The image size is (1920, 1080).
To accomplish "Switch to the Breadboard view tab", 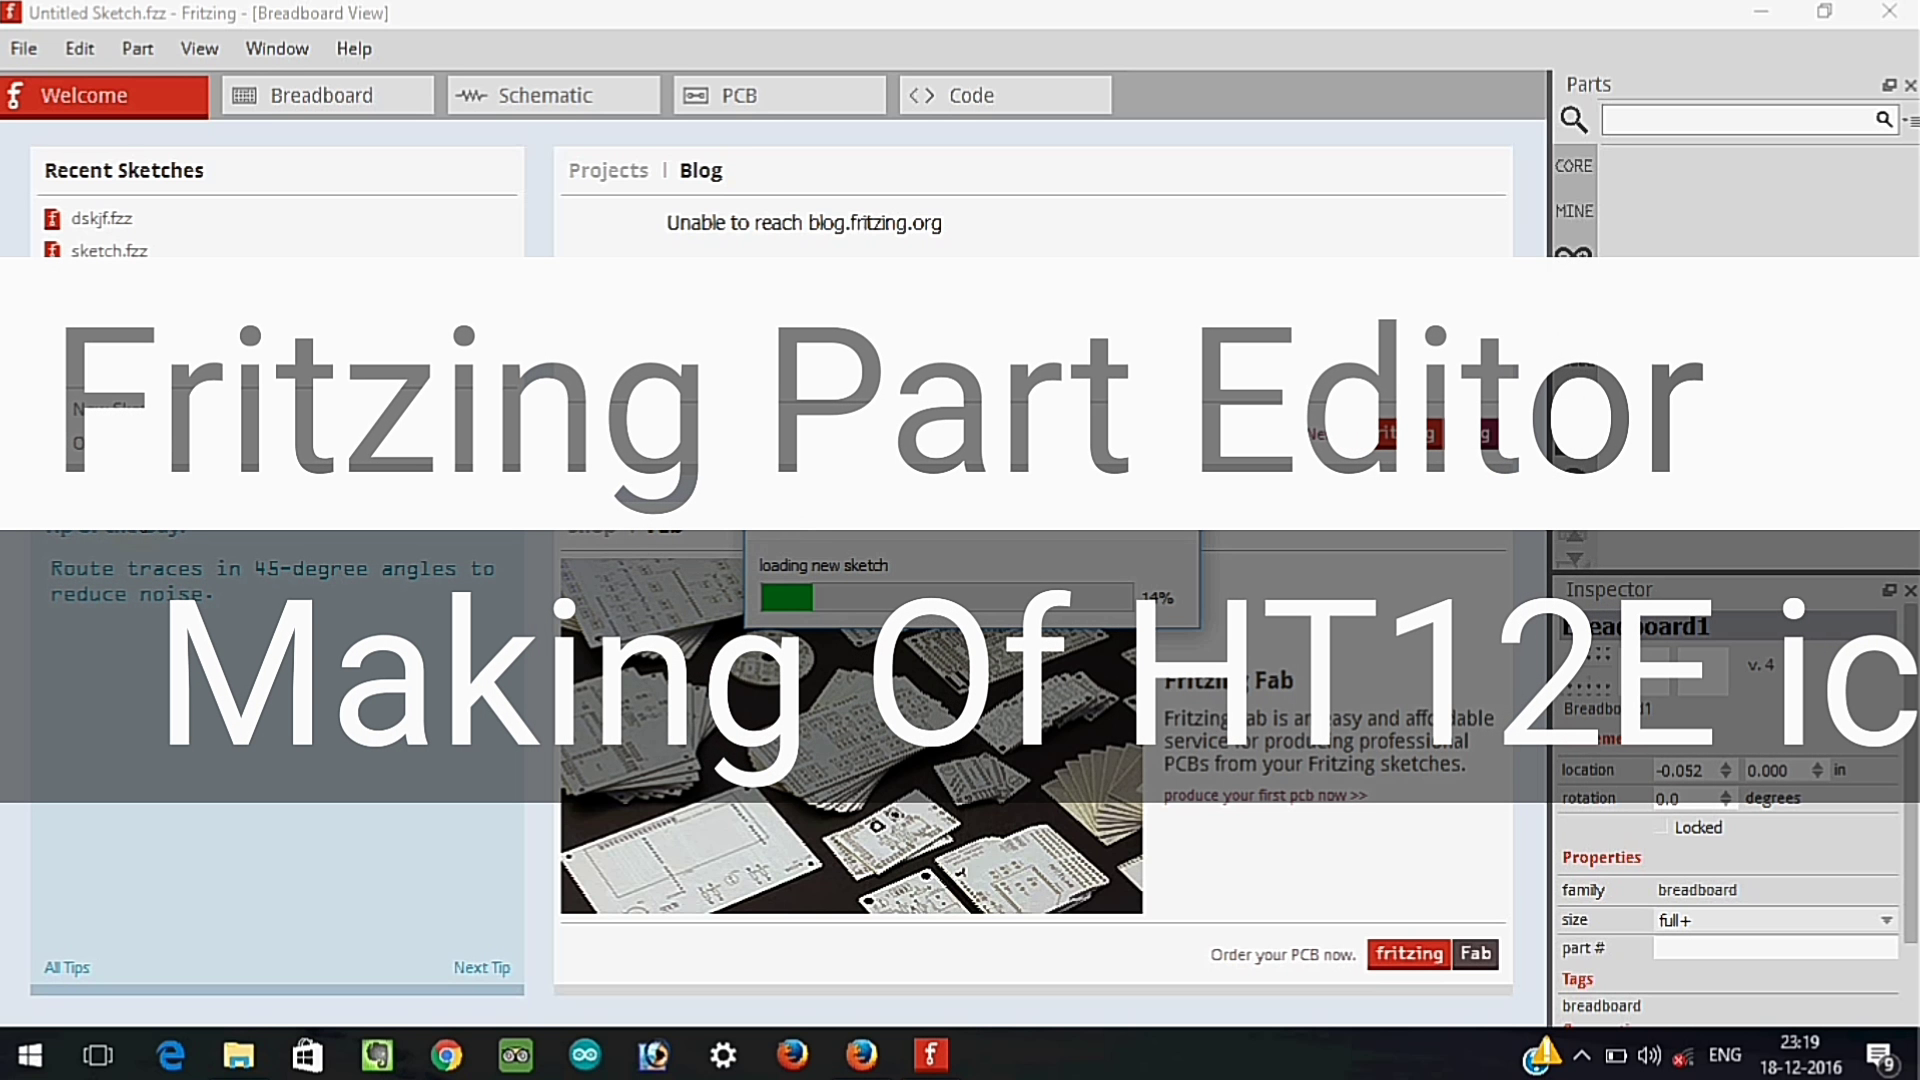I will tap(328, 96).
